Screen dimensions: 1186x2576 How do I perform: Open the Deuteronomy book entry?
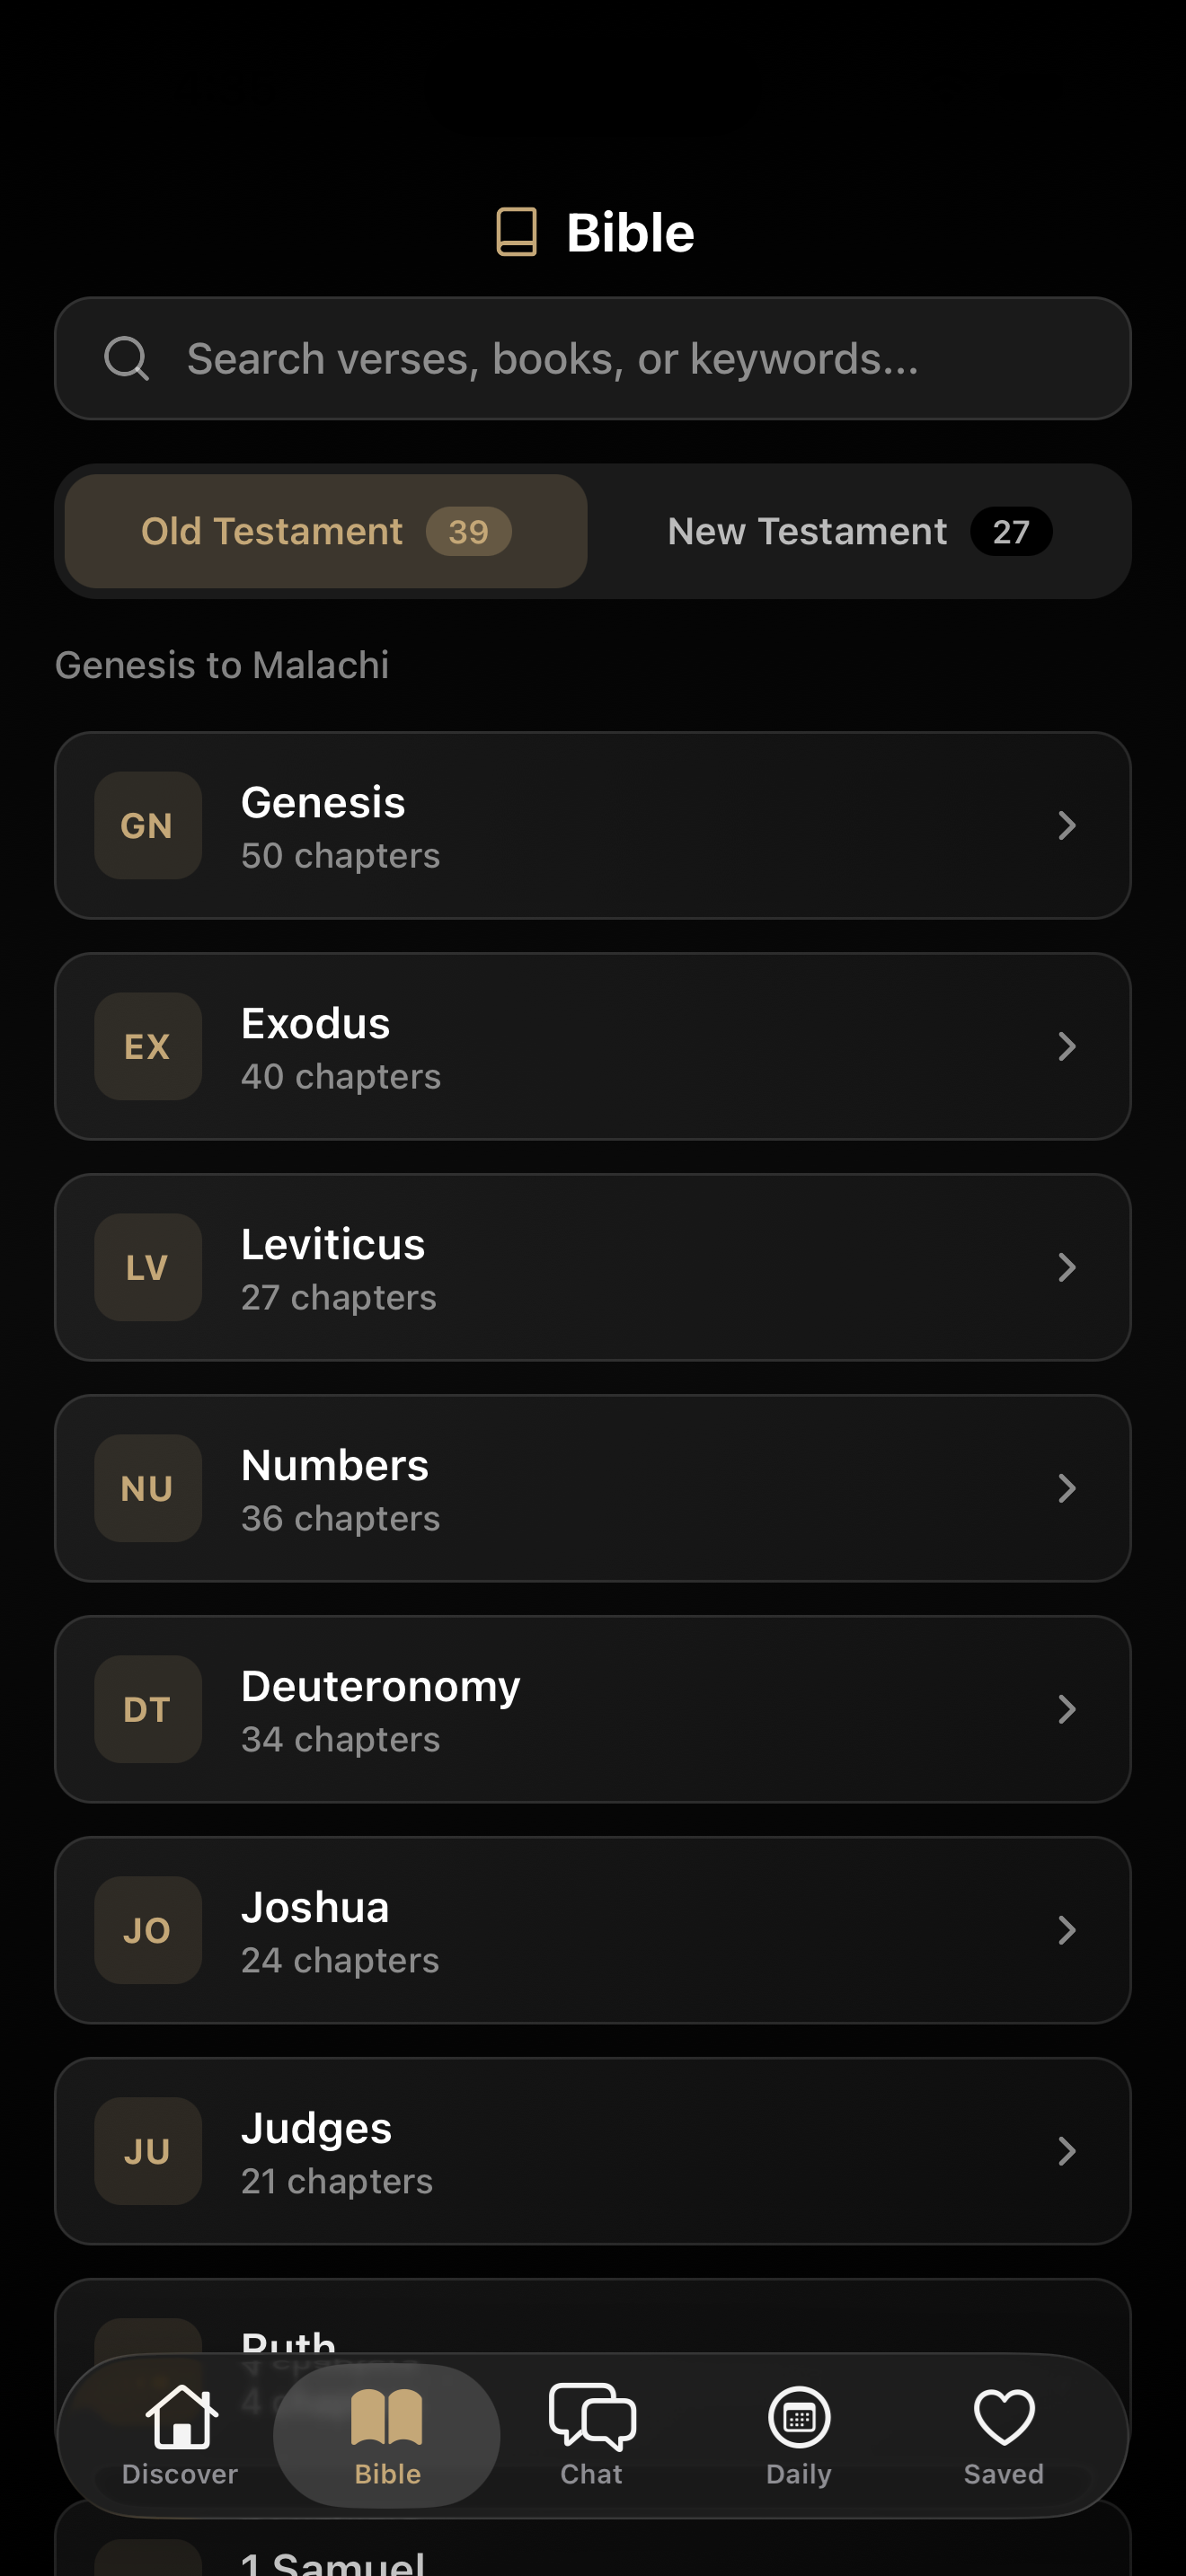tap(592, 1710)
